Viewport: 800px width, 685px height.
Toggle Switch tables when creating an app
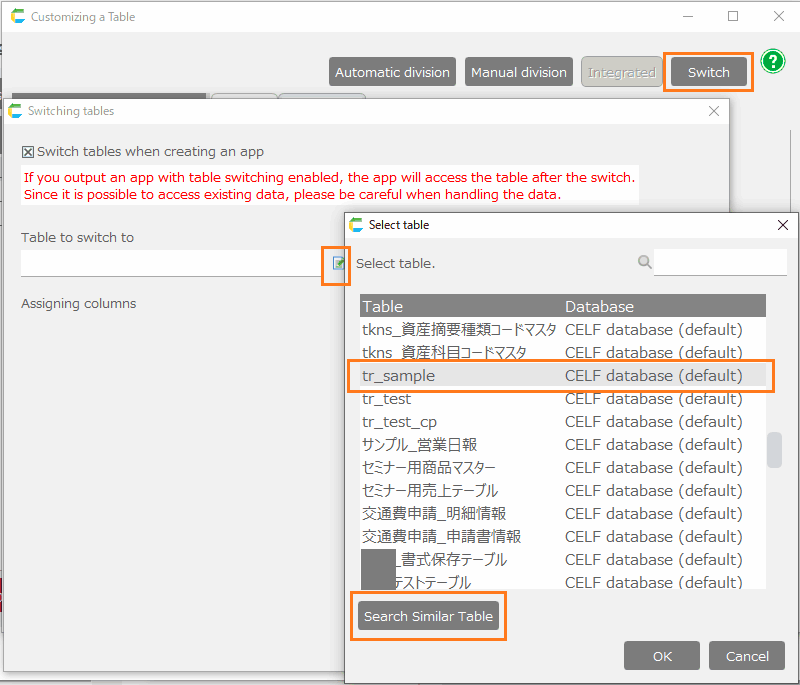point(28,152)
